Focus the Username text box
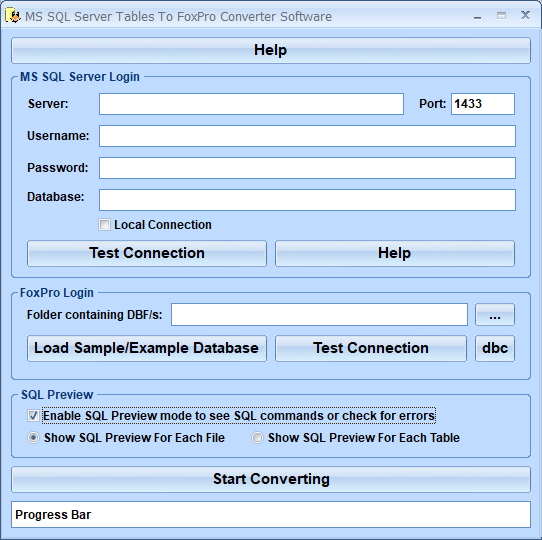 [x=307, y=136]
